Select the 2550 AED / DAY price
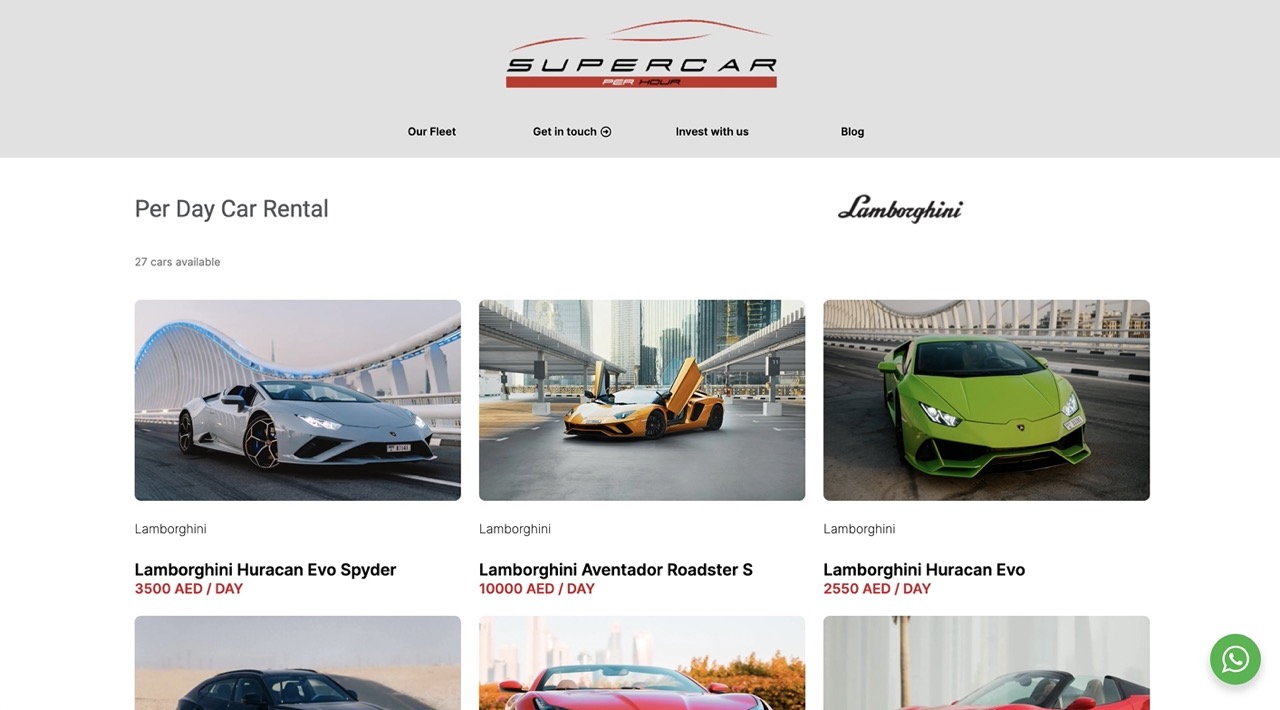1280x710 pixels. coord(877,589)
